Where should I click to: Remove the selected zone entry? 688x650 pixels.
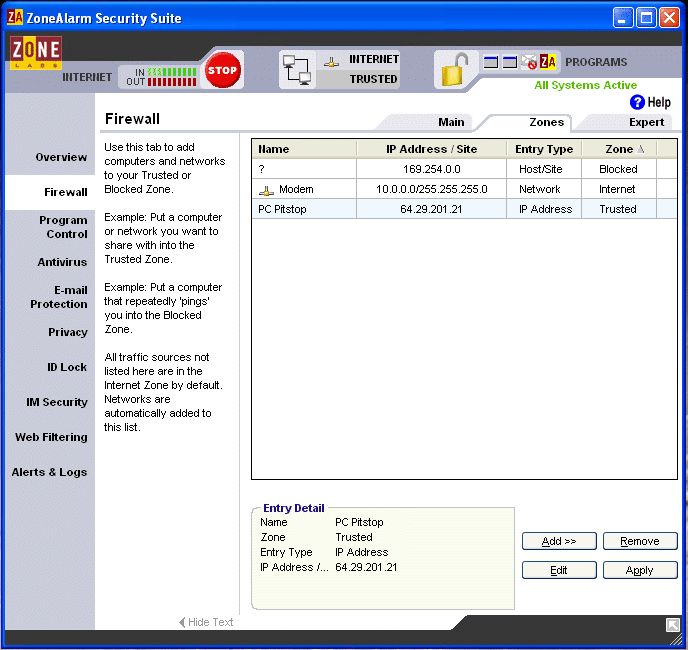[x=639, y=541]
